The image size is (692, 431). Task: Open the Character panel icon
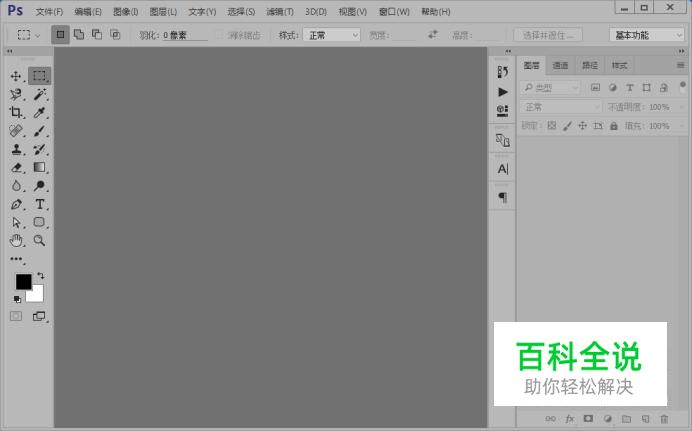click(x=502, y=169)
